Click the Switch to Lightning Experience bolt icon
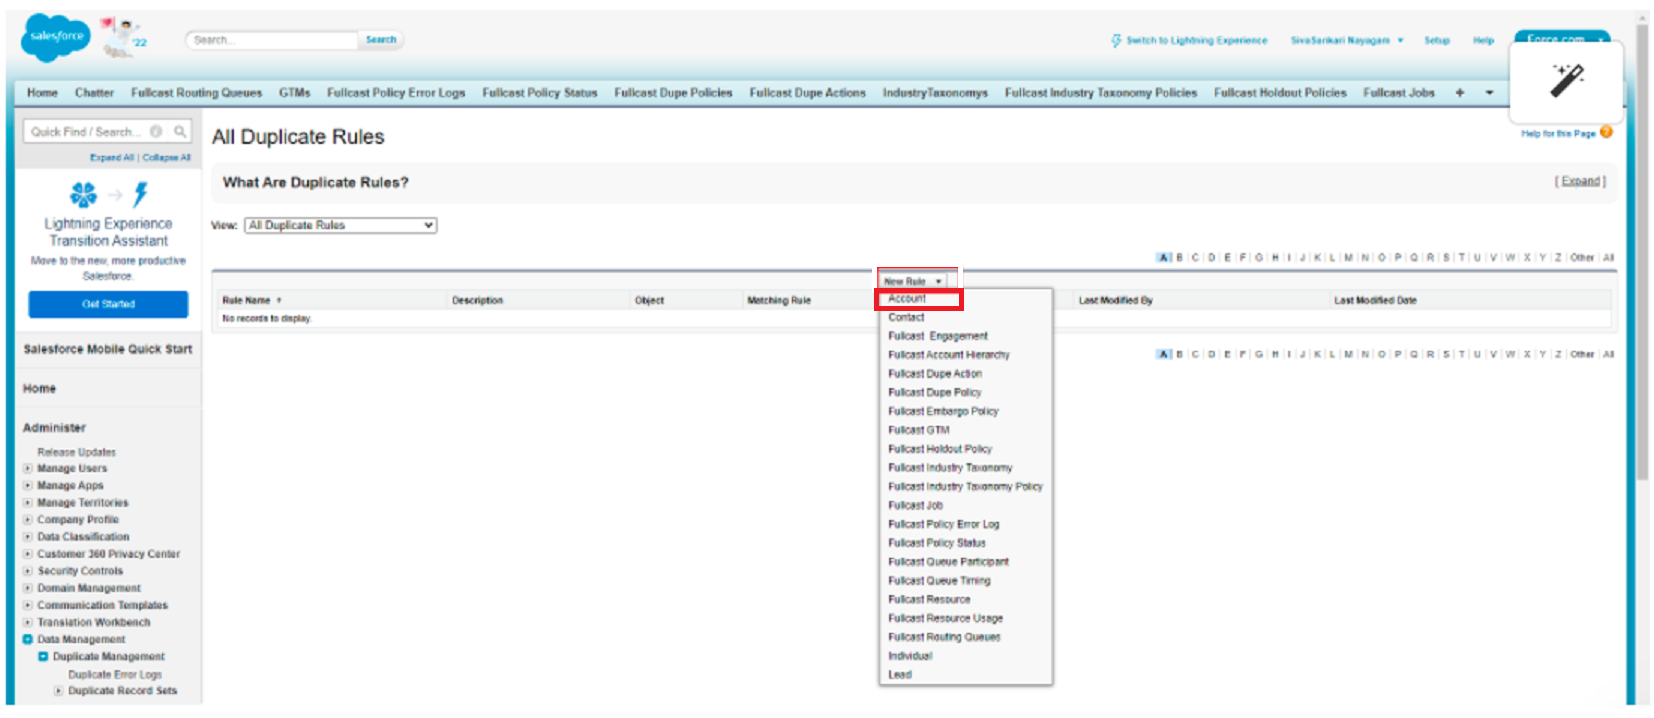Image resolution: width=1654 pixels, height=718 pixels. [x=1116, y=40]
